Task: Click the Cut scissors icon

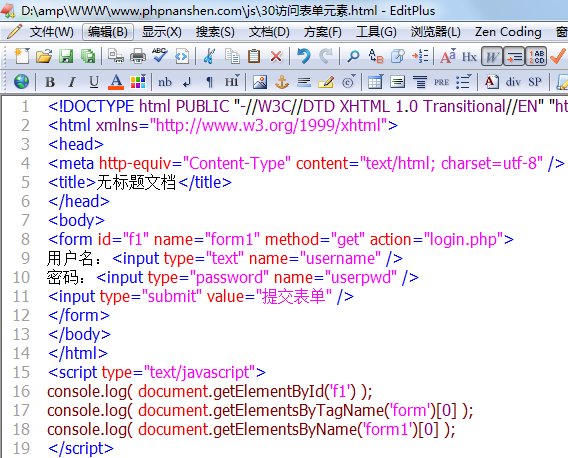Action: pos(209,56)
